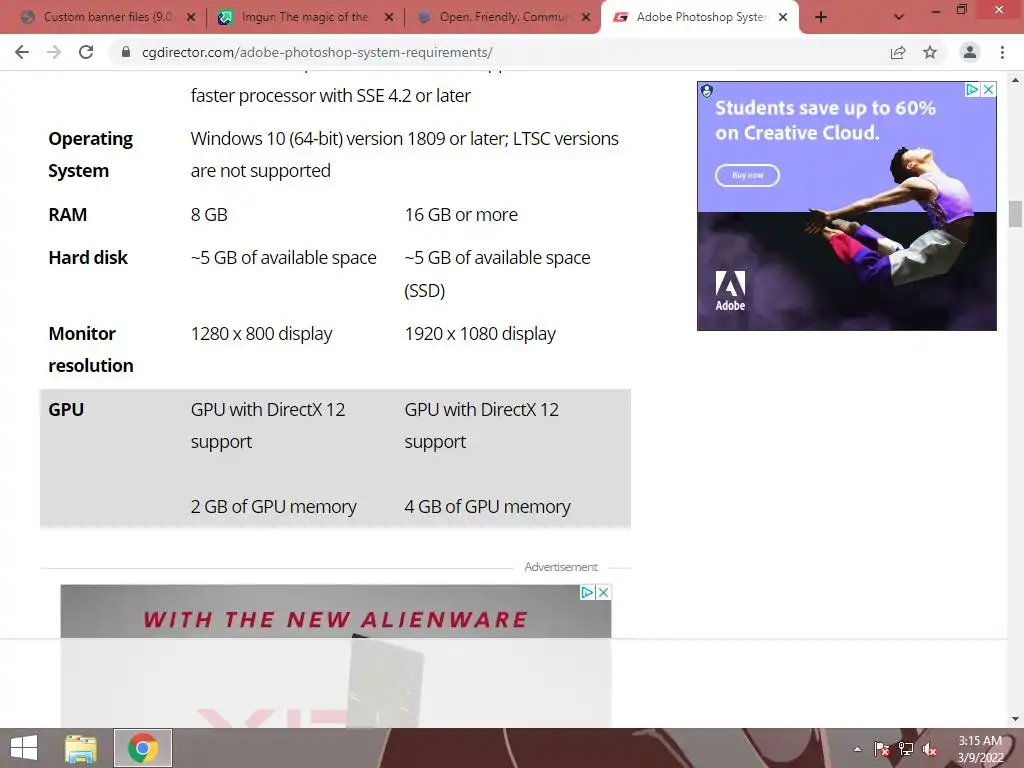
Task: Click the '8 GB' RAM cell
Action: click(x=209, y=215)
